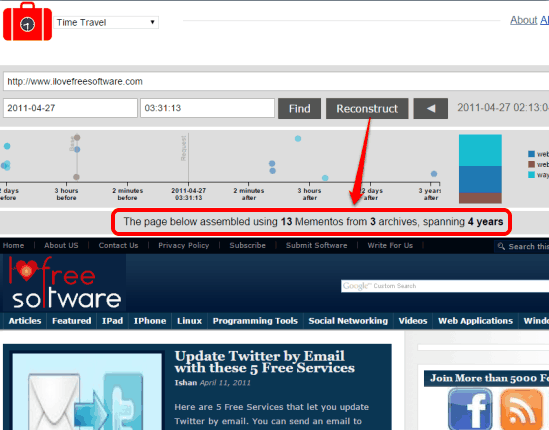Click the search magnifier icon
Image resolution: width=549 pixels, height=430 pixels.
[x=501, y=247]
